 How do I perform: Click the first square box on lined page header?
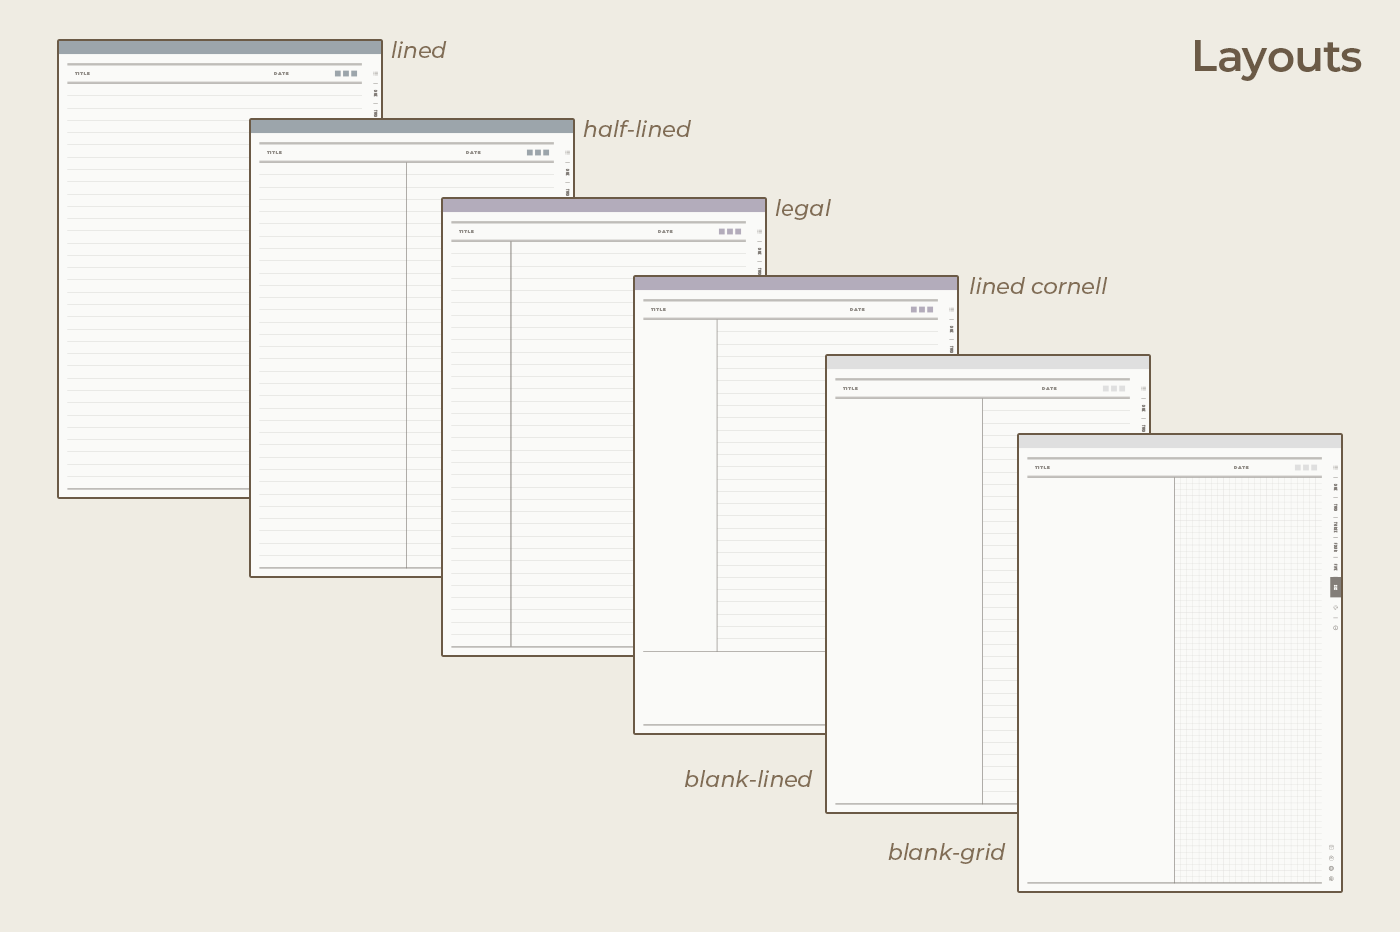(x=338, y=74)
